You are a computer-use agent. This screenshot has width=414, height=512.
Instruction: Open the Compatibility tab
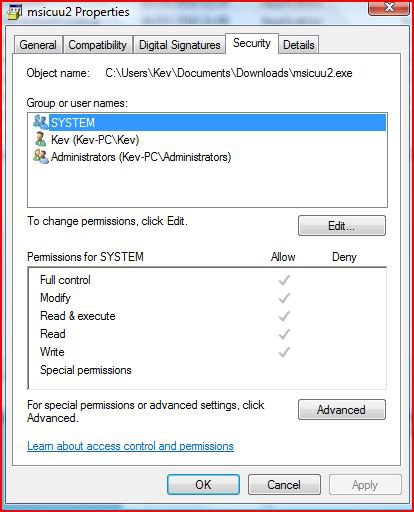98,45
